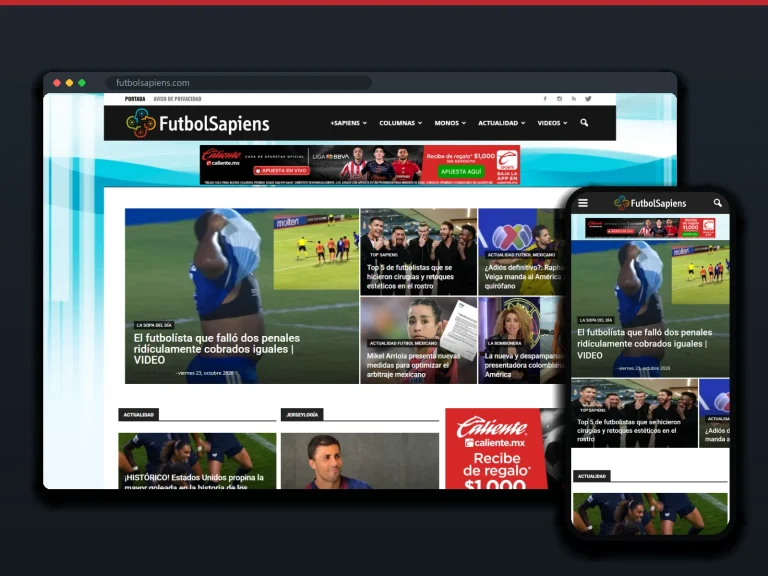Open the hamburger menu on the phone mockup
The image size is (768, 576).
[583, 203]
